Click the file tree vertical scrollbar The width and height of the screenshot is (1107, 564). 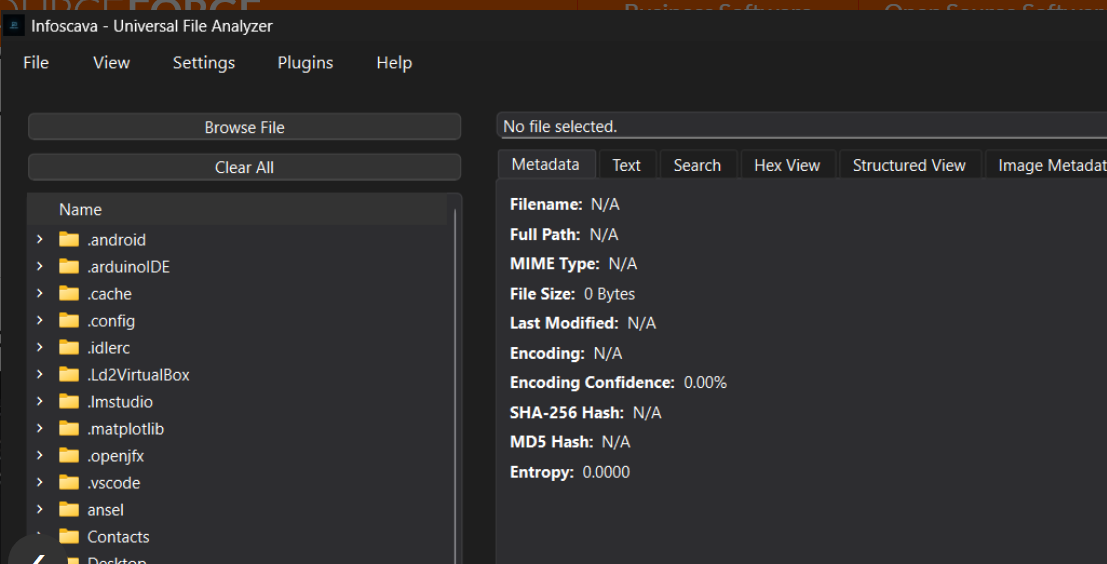pyautogui.click(x=455, y=380)
